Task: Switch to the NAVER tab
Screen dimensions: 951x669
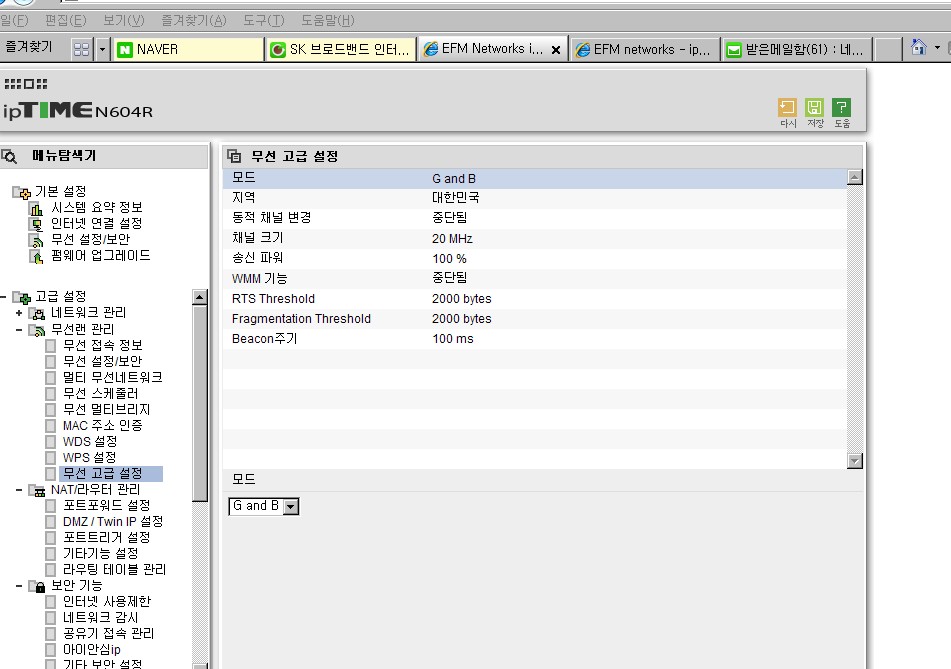Action: (x=189, y=49)
